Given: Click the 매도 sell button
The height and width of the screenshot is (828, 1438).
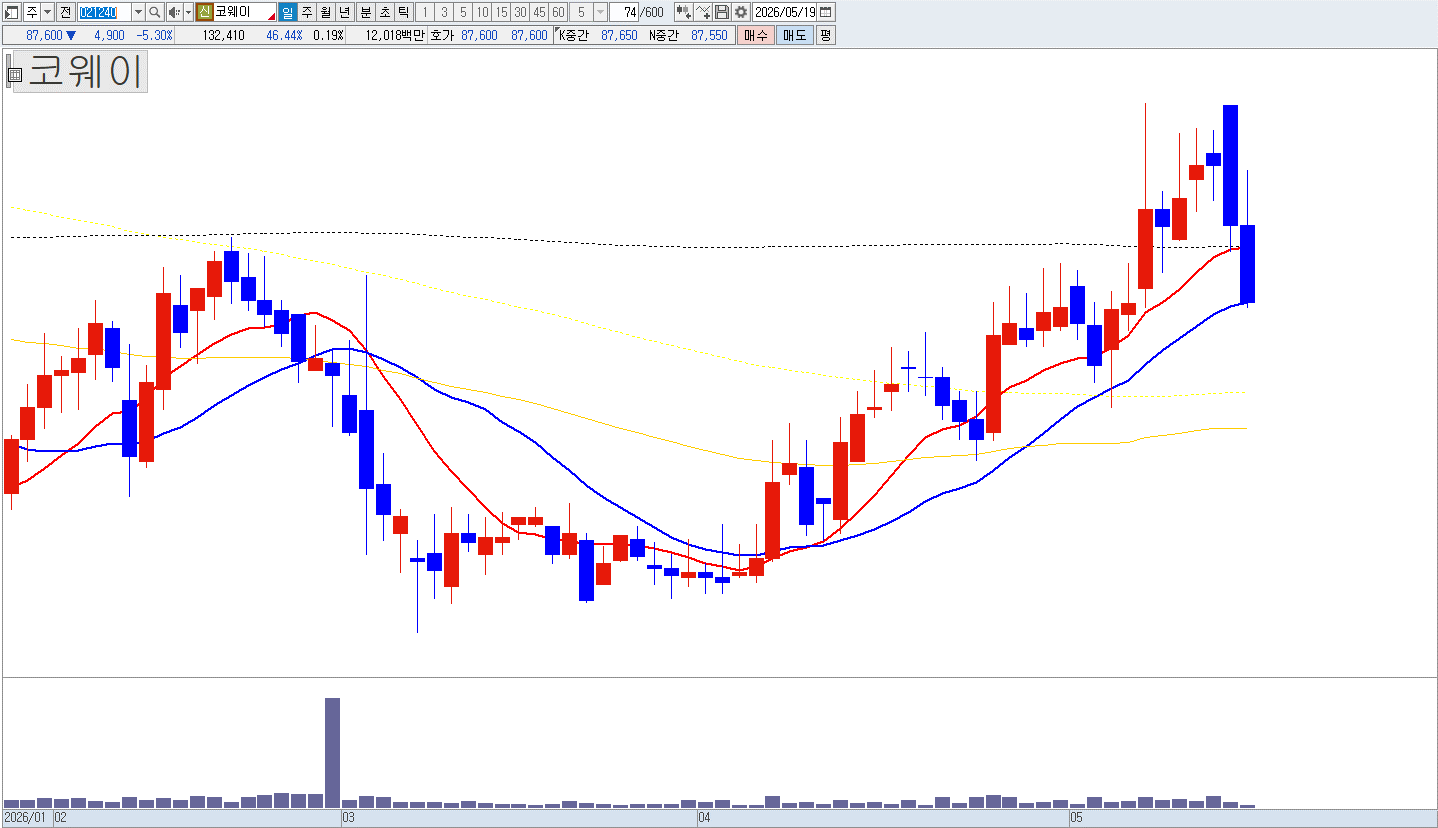Looking at the screenshot, I should [794, 35].
